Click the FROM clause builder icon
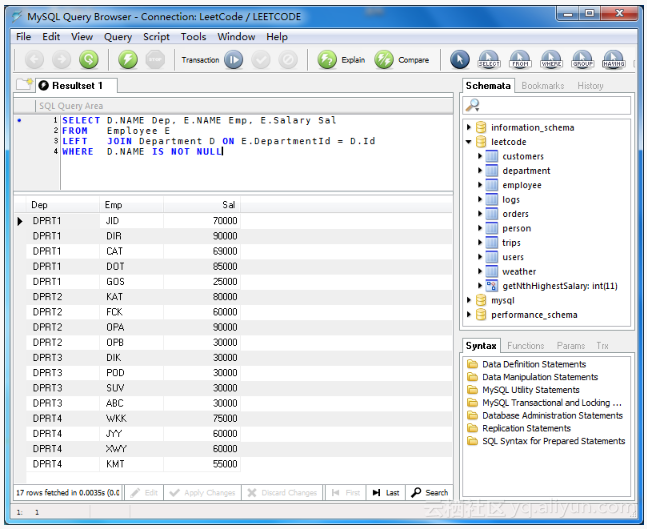This screenshot has height=529, width=647. 520,60
